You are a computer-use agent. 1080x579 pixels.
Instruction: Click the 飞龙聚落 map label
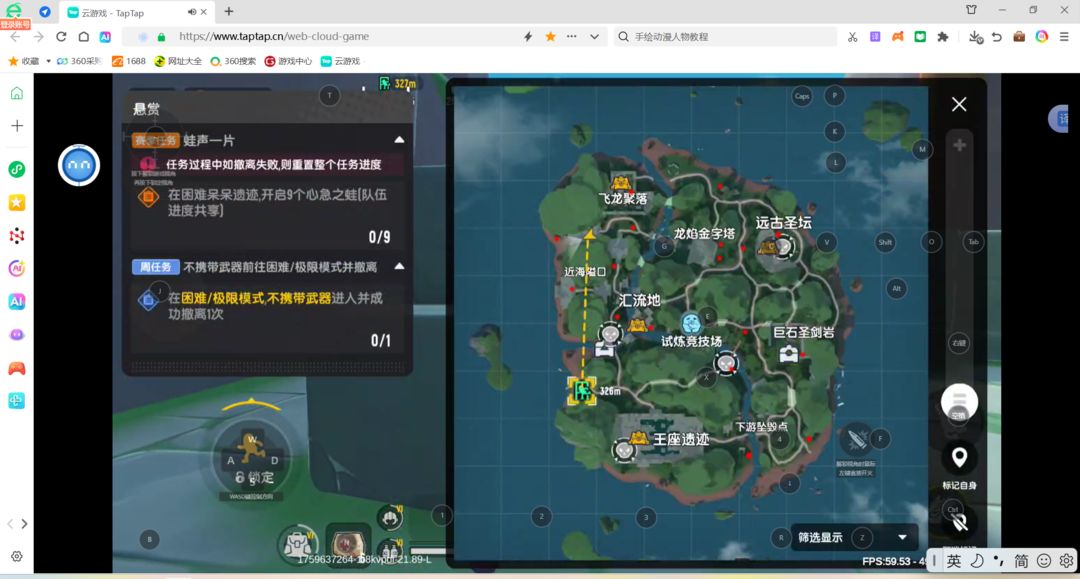click(x=623, y=199)
